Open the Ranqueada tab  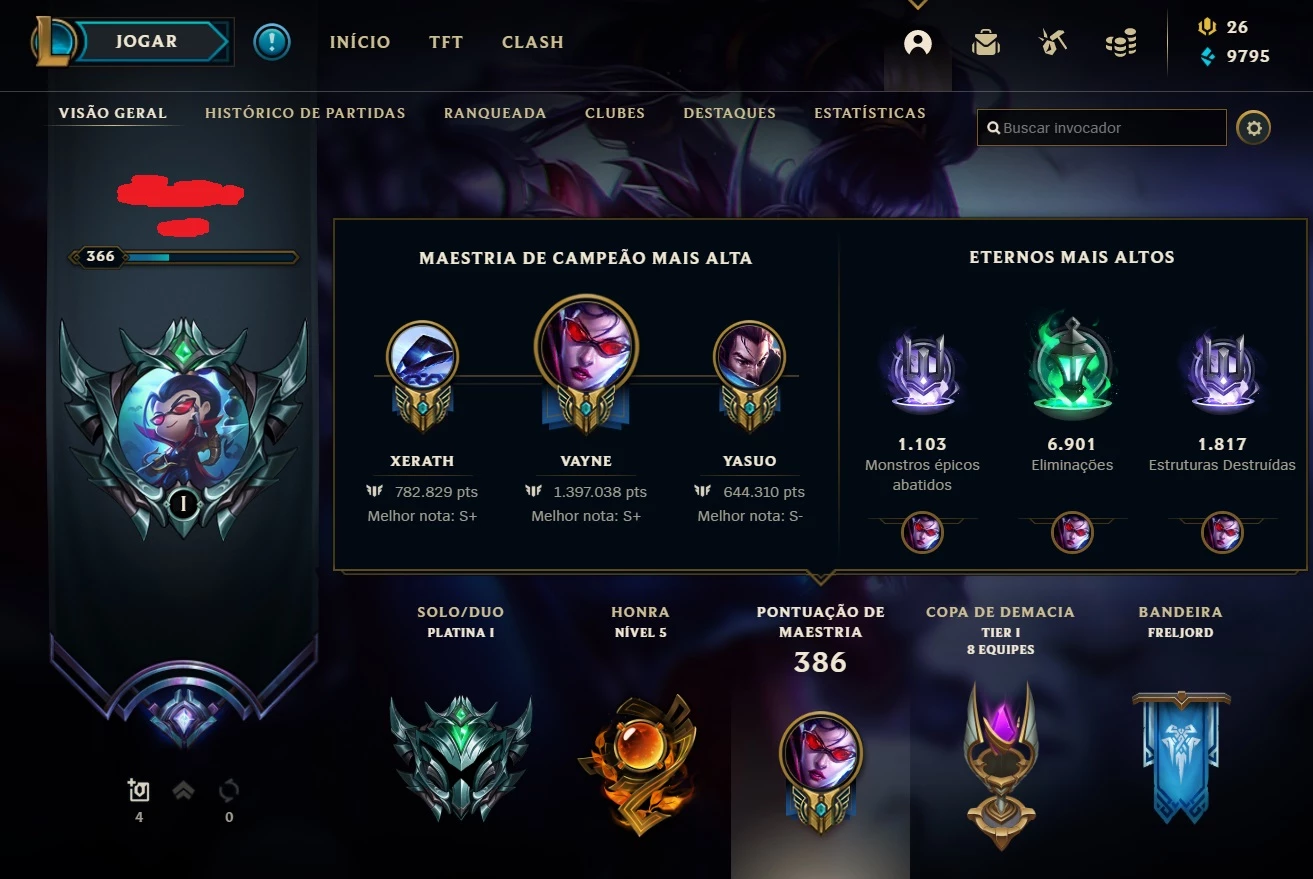(x=495, y=113)
